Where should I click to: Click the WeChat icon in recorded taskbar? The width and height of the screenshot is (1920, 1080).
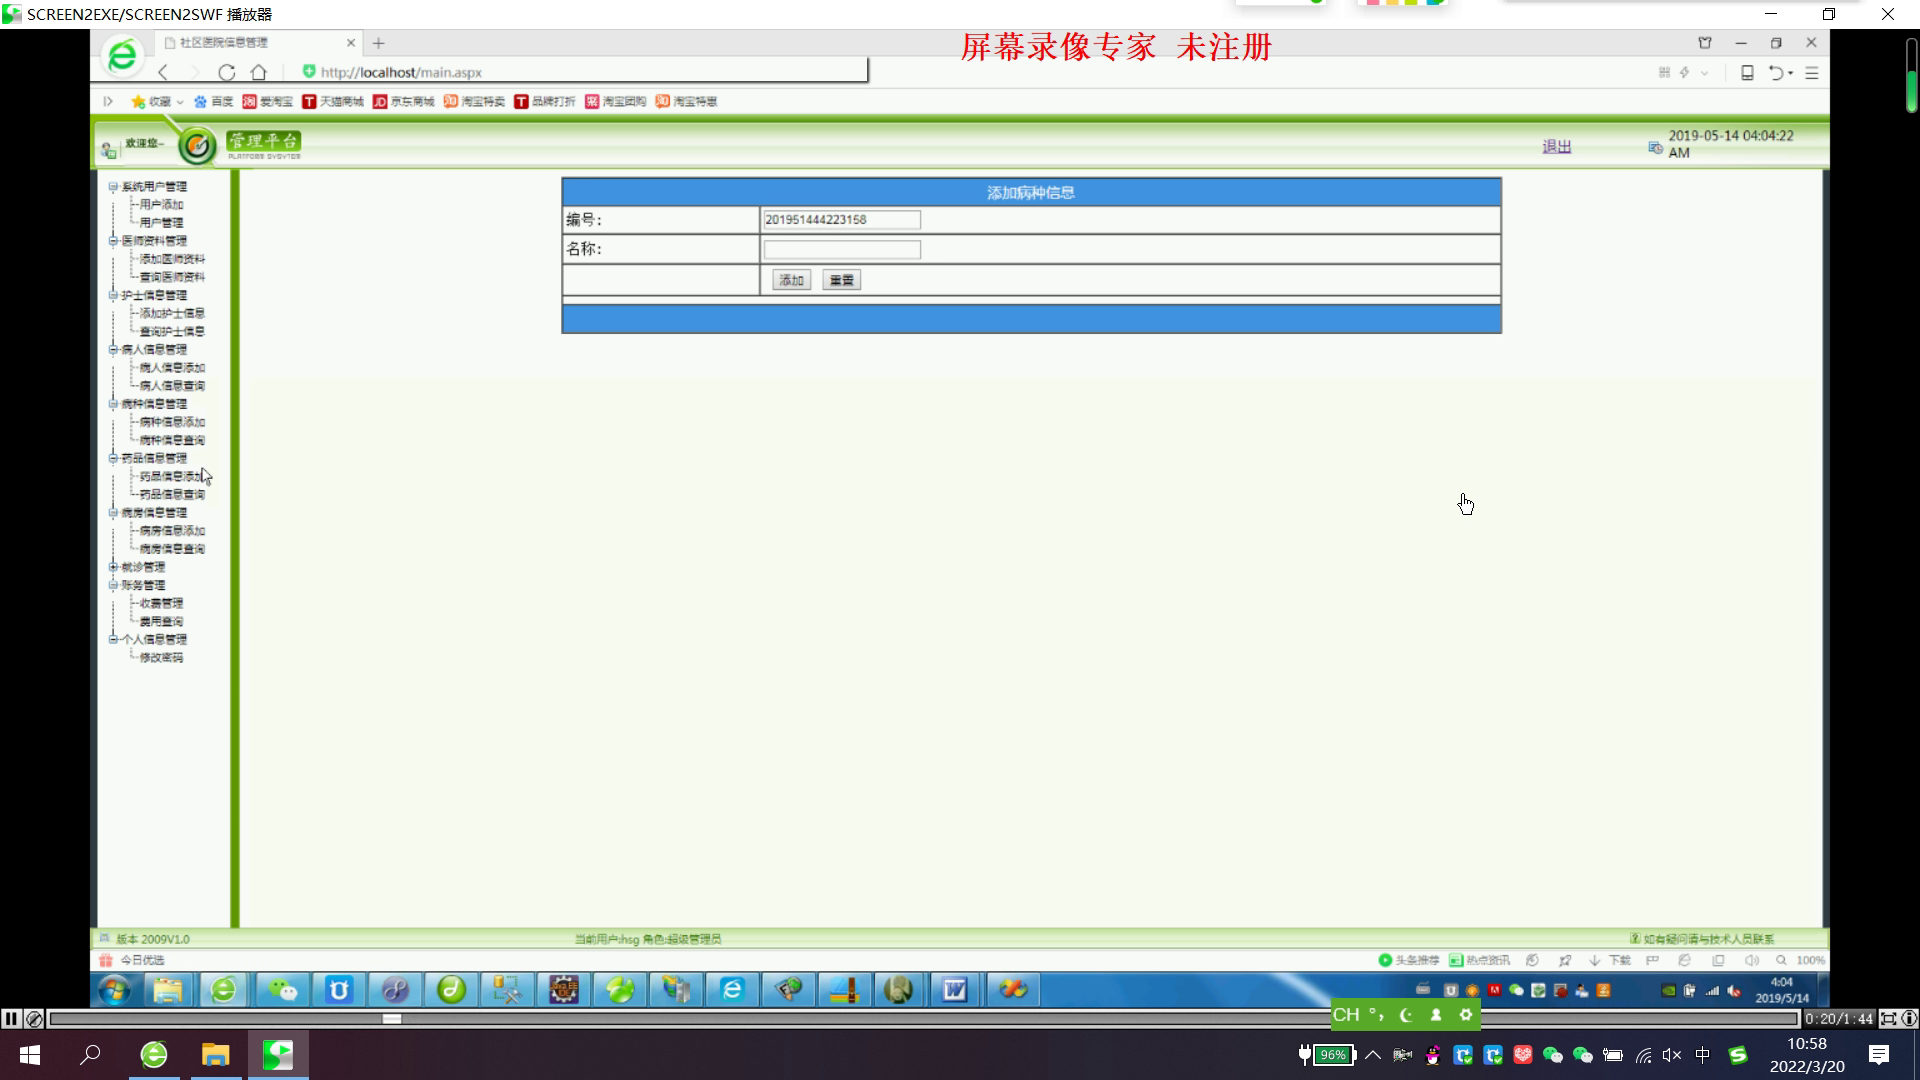tap(283, 990)
